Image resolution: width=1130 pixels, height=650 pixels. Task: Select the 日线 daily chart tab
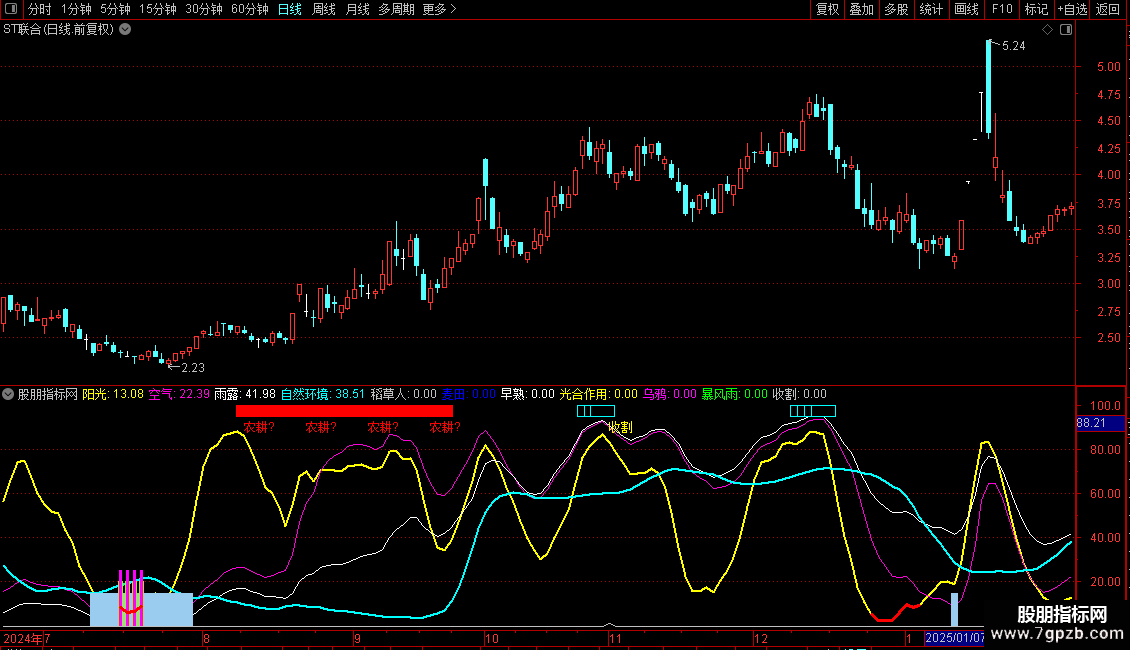(290, 9)
